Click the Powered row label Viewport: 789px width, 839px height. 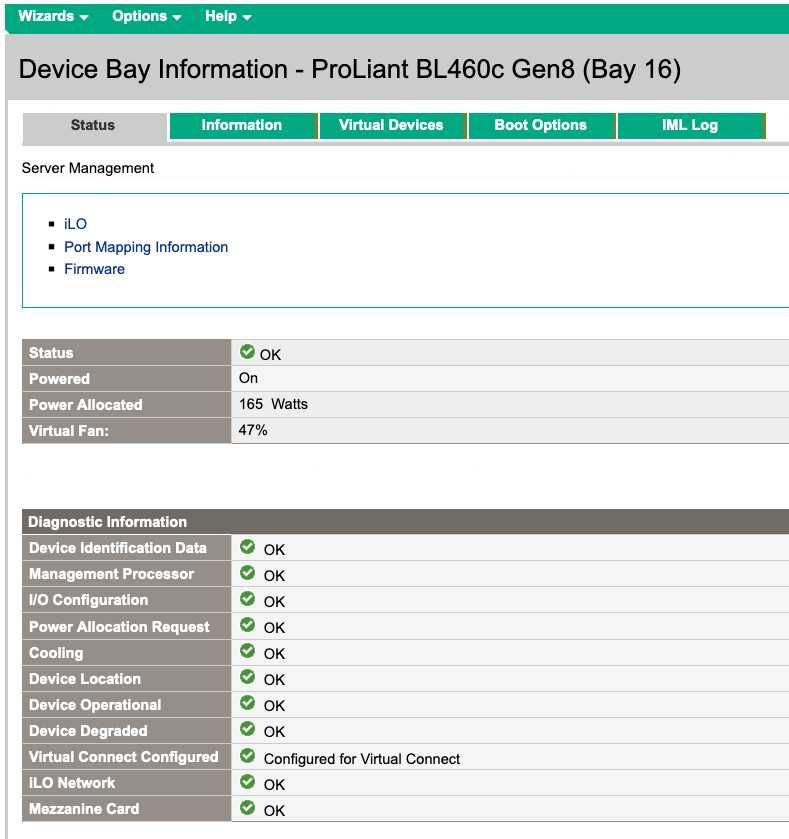coord(59,379)
